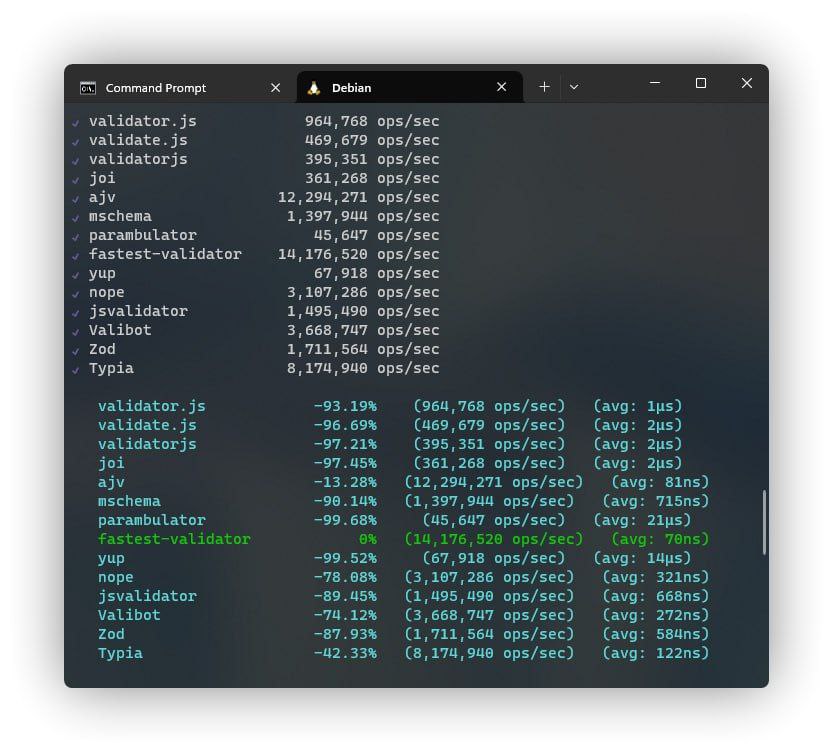Screen dimensions: 833x752
Task: Open a new tab with plus button
Action: point(544,87)
